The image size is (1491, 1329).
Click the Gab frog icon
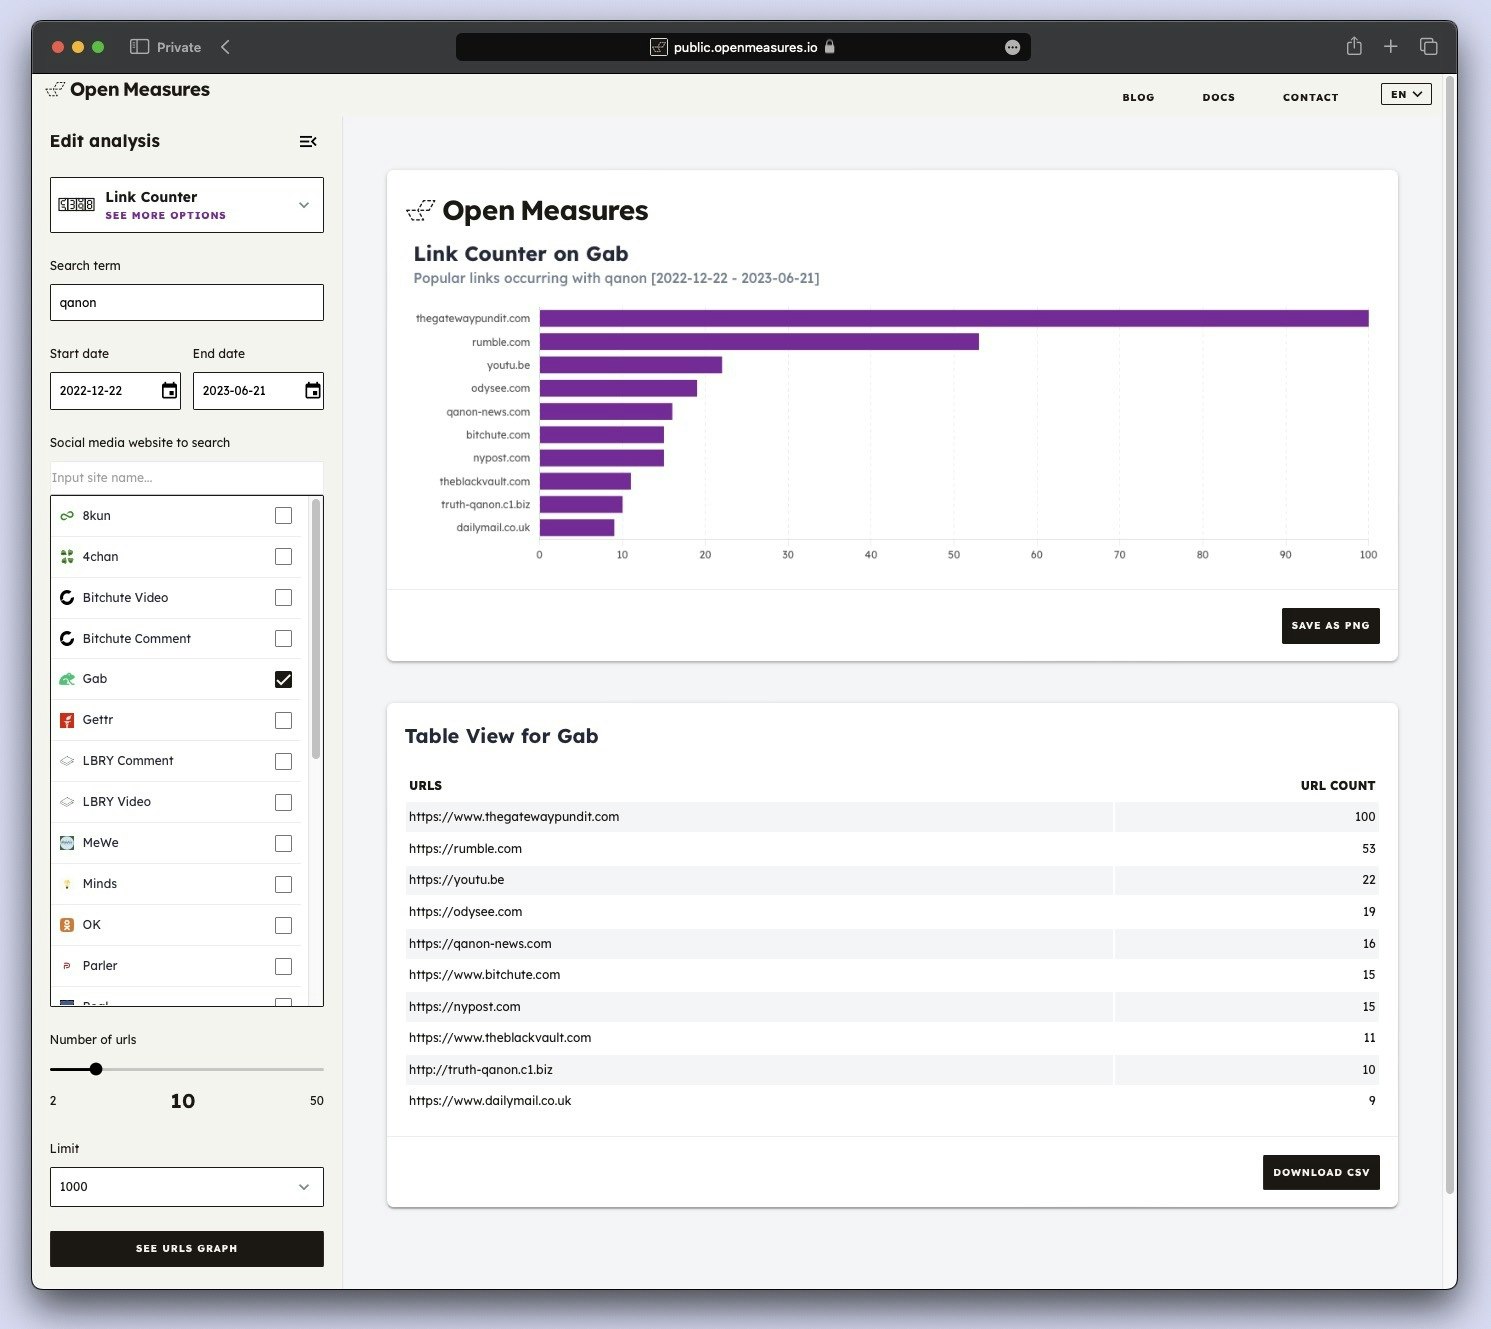pyautogui.click(x=67, y=679)
